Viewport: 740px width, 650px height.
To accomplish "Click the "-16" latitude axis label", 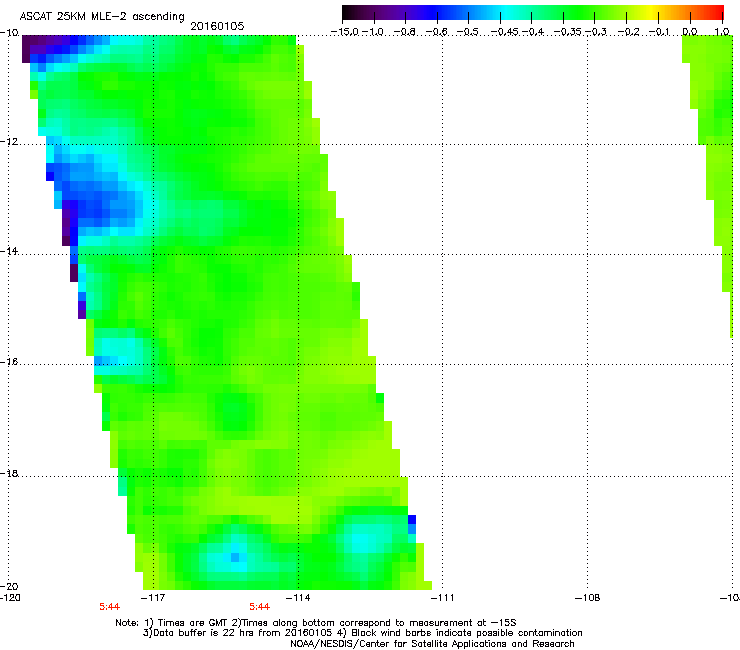I will [9, 362].
